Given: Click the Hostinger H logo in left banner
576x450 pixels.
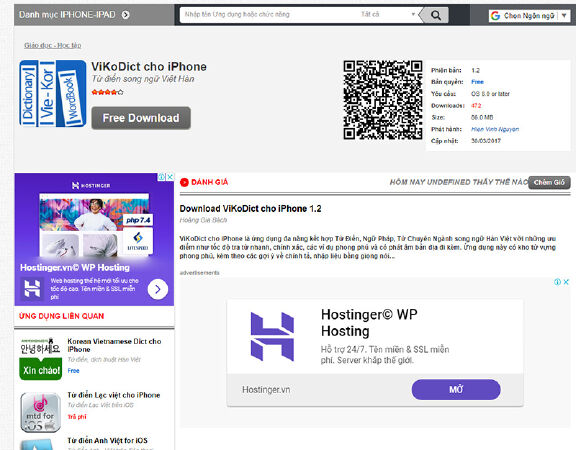Looking at the screenshot, I should [32, 288].
